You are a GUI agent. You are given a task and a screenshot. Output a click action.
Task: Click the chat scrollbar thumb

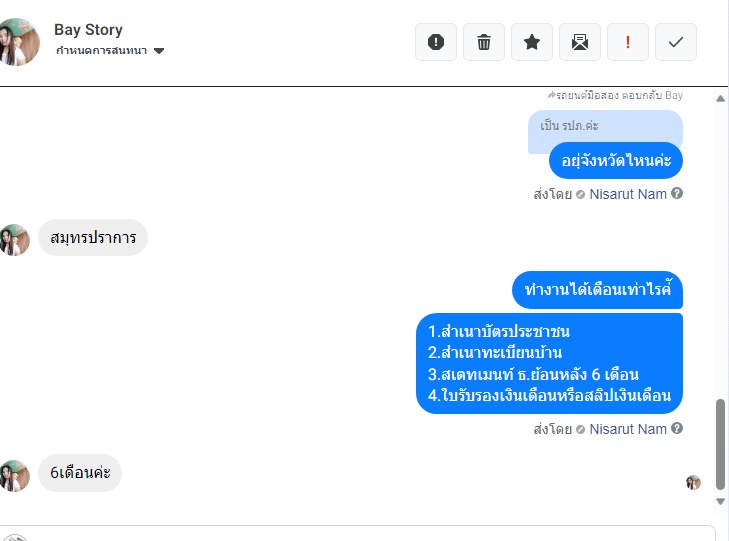[720, 444]
